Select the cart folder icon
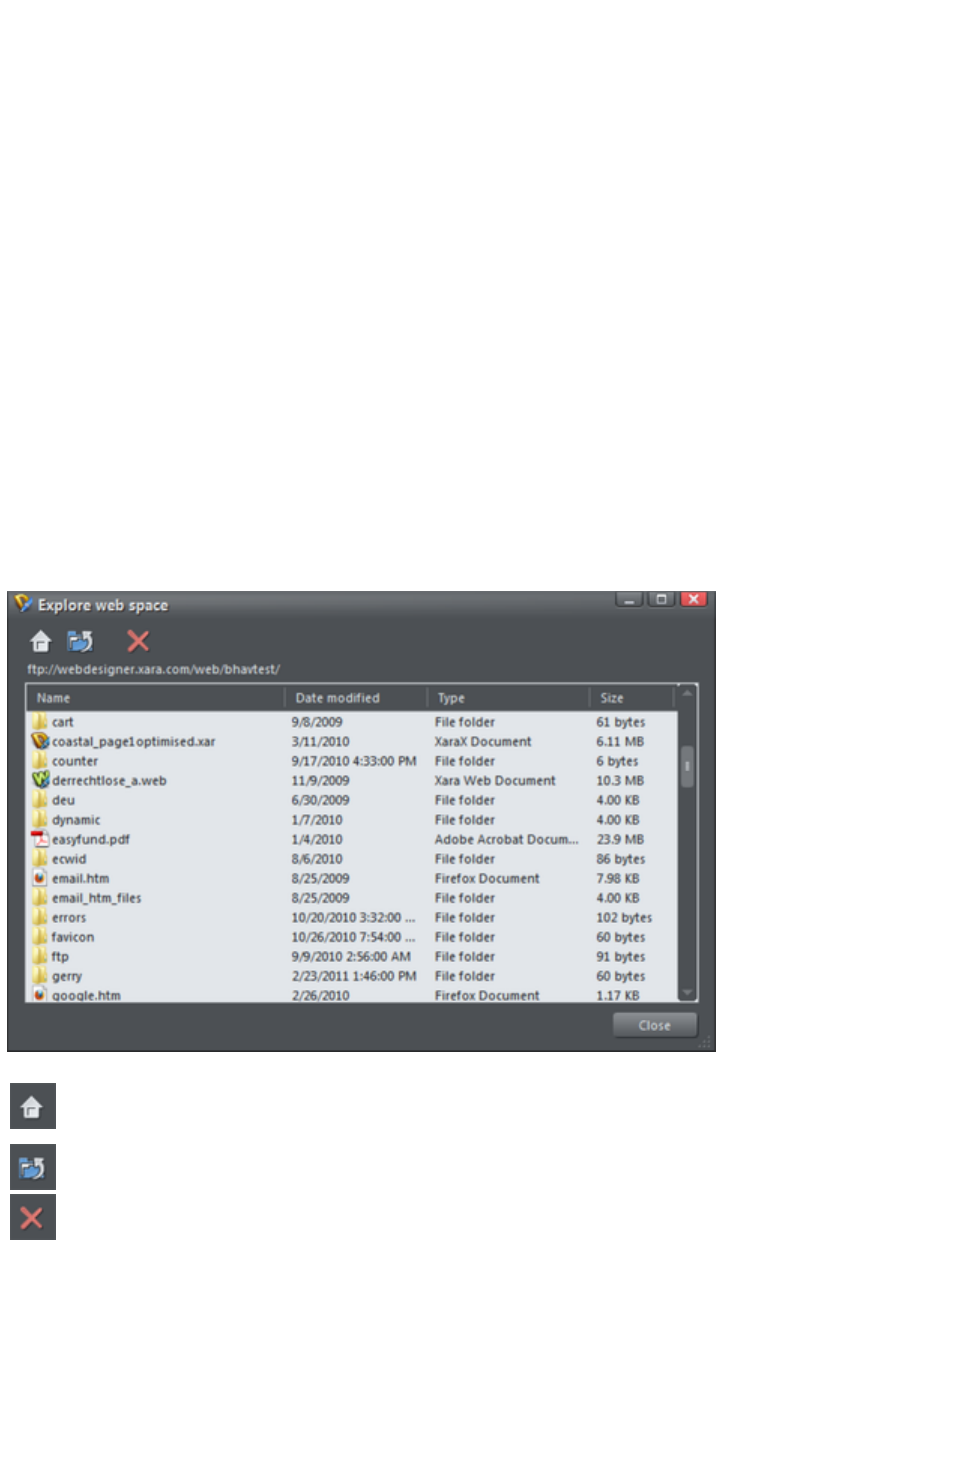The image size is (962, 1457). tap(40, 721)
